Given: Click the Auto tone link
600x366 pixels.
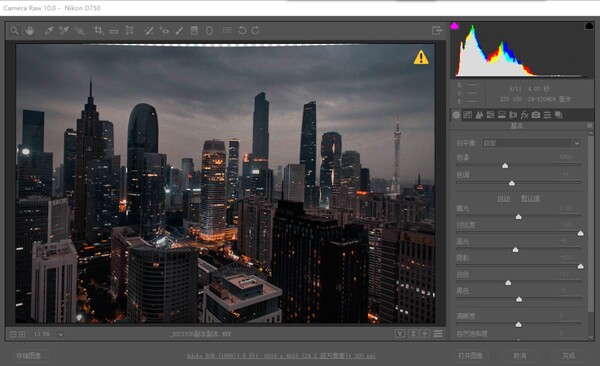Looking at the screenshot, I should (x=503, y=198).
